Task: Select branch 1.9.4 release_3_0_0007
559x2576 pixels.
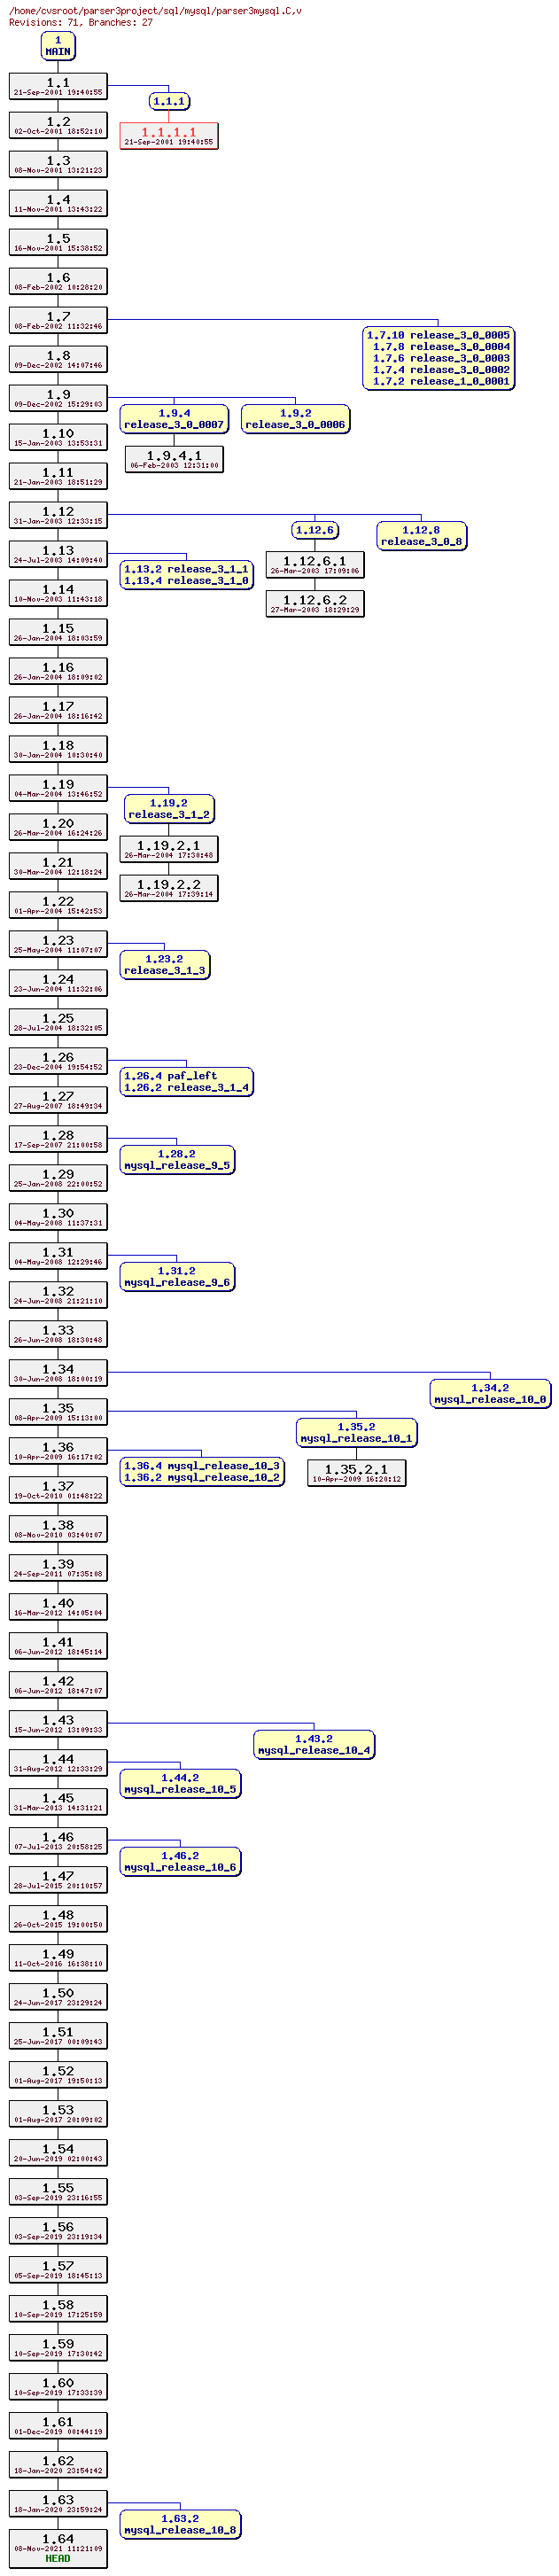Action: [174, 419]
